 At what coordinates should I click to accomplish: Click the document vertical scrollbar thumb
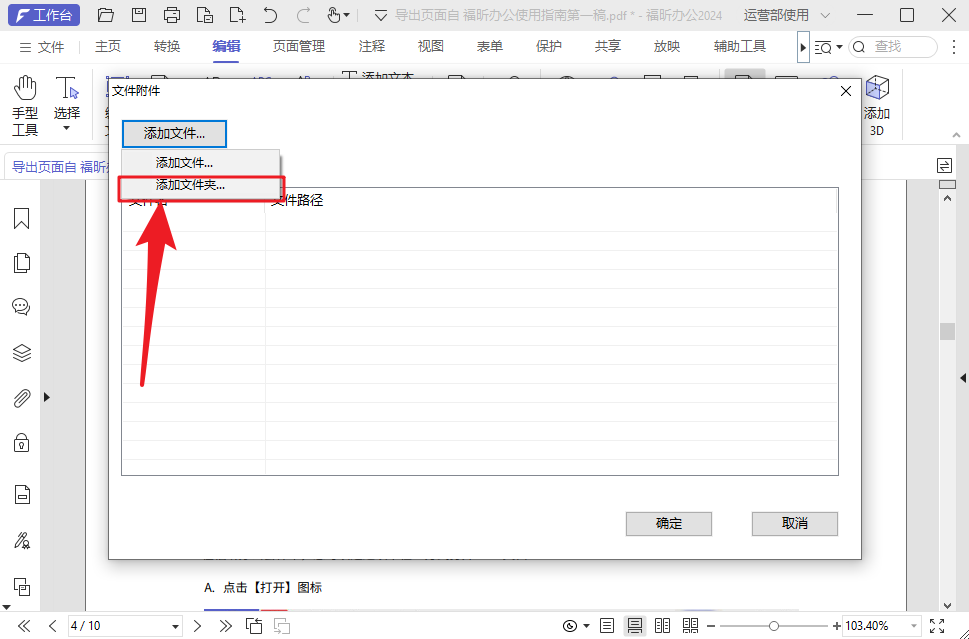(x=947, y=331)
